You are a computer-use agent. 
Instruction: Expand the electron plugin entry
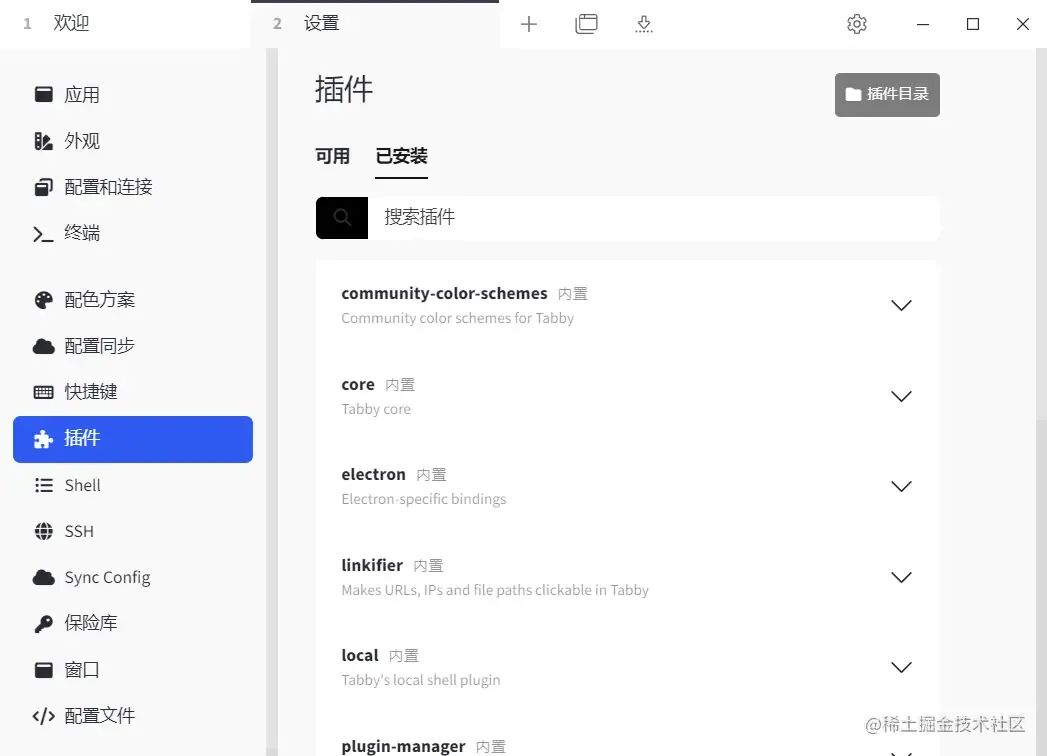click(901, 486)
